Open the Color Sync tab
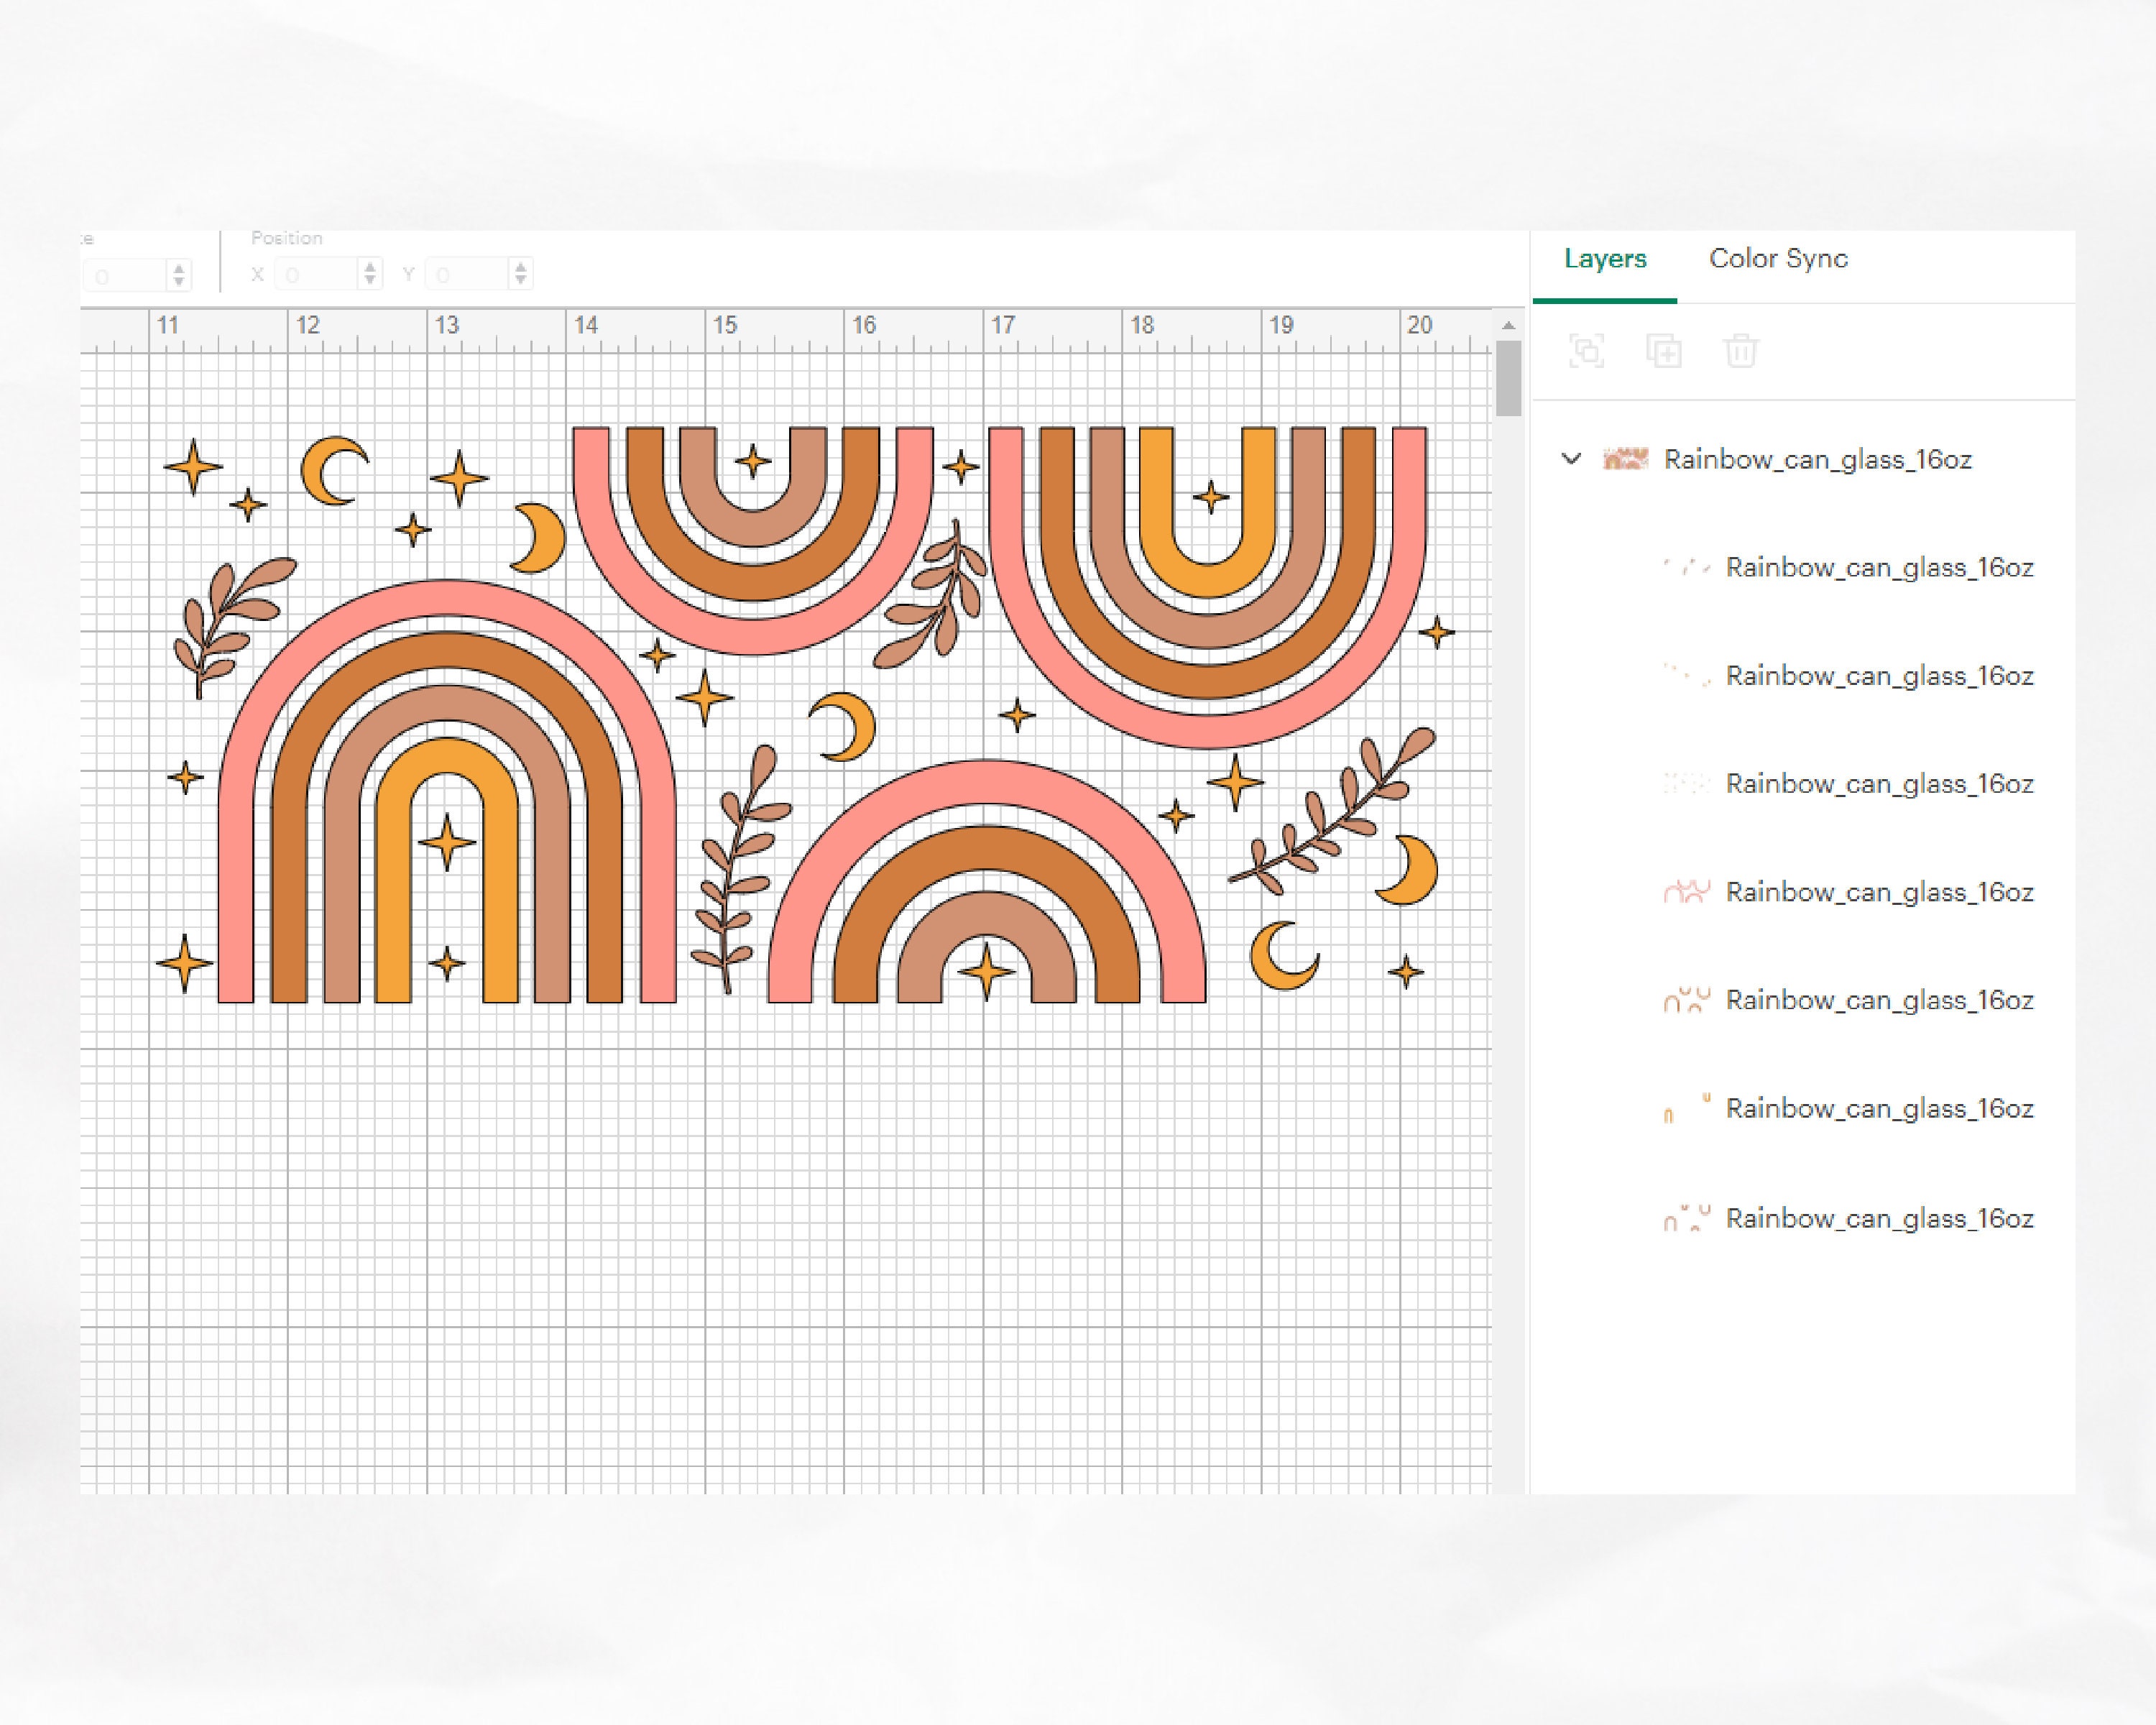The image size is (2156, 1725). tap(1778, 259)
